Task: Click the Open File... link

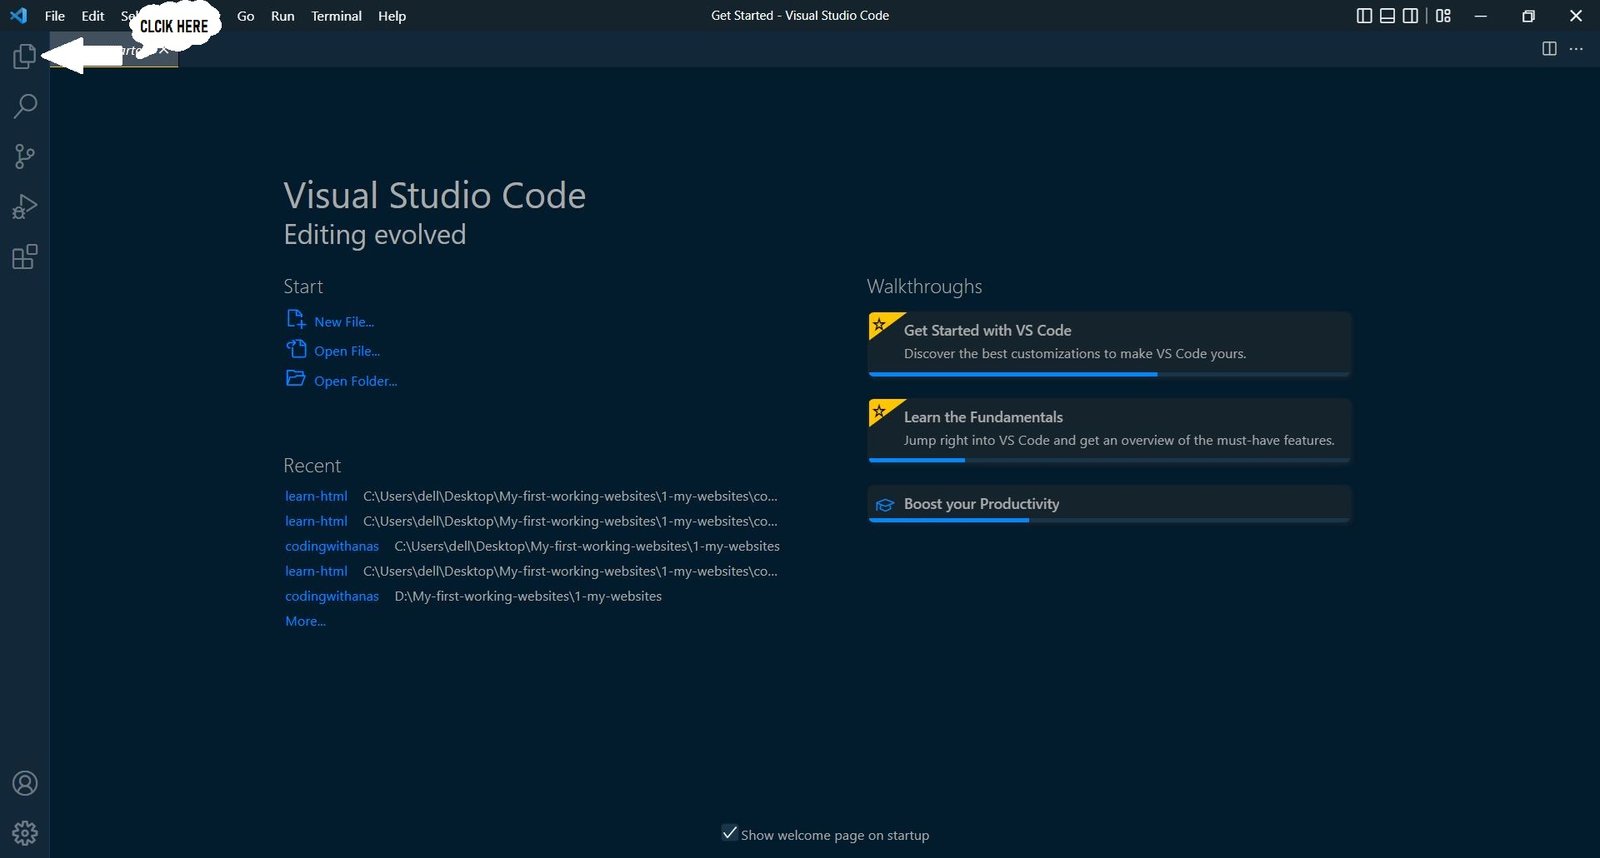Action: (347, 351)
